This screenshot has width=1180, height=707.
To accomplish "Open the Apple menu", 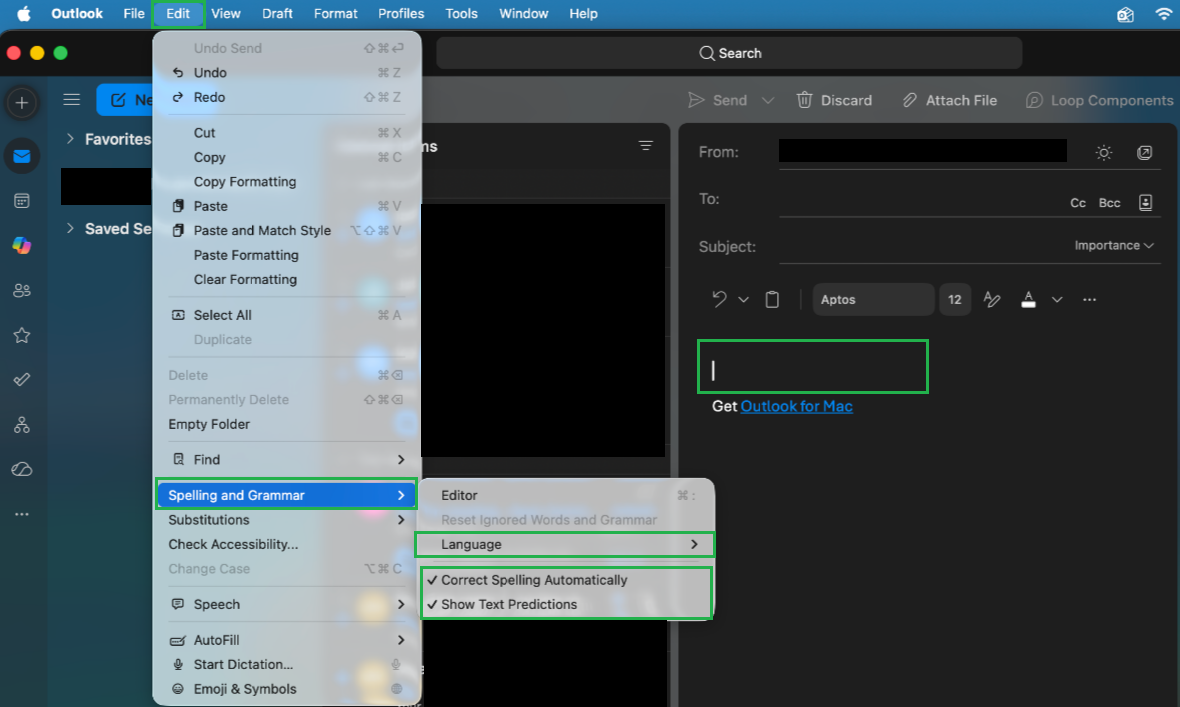I will 23,14.
